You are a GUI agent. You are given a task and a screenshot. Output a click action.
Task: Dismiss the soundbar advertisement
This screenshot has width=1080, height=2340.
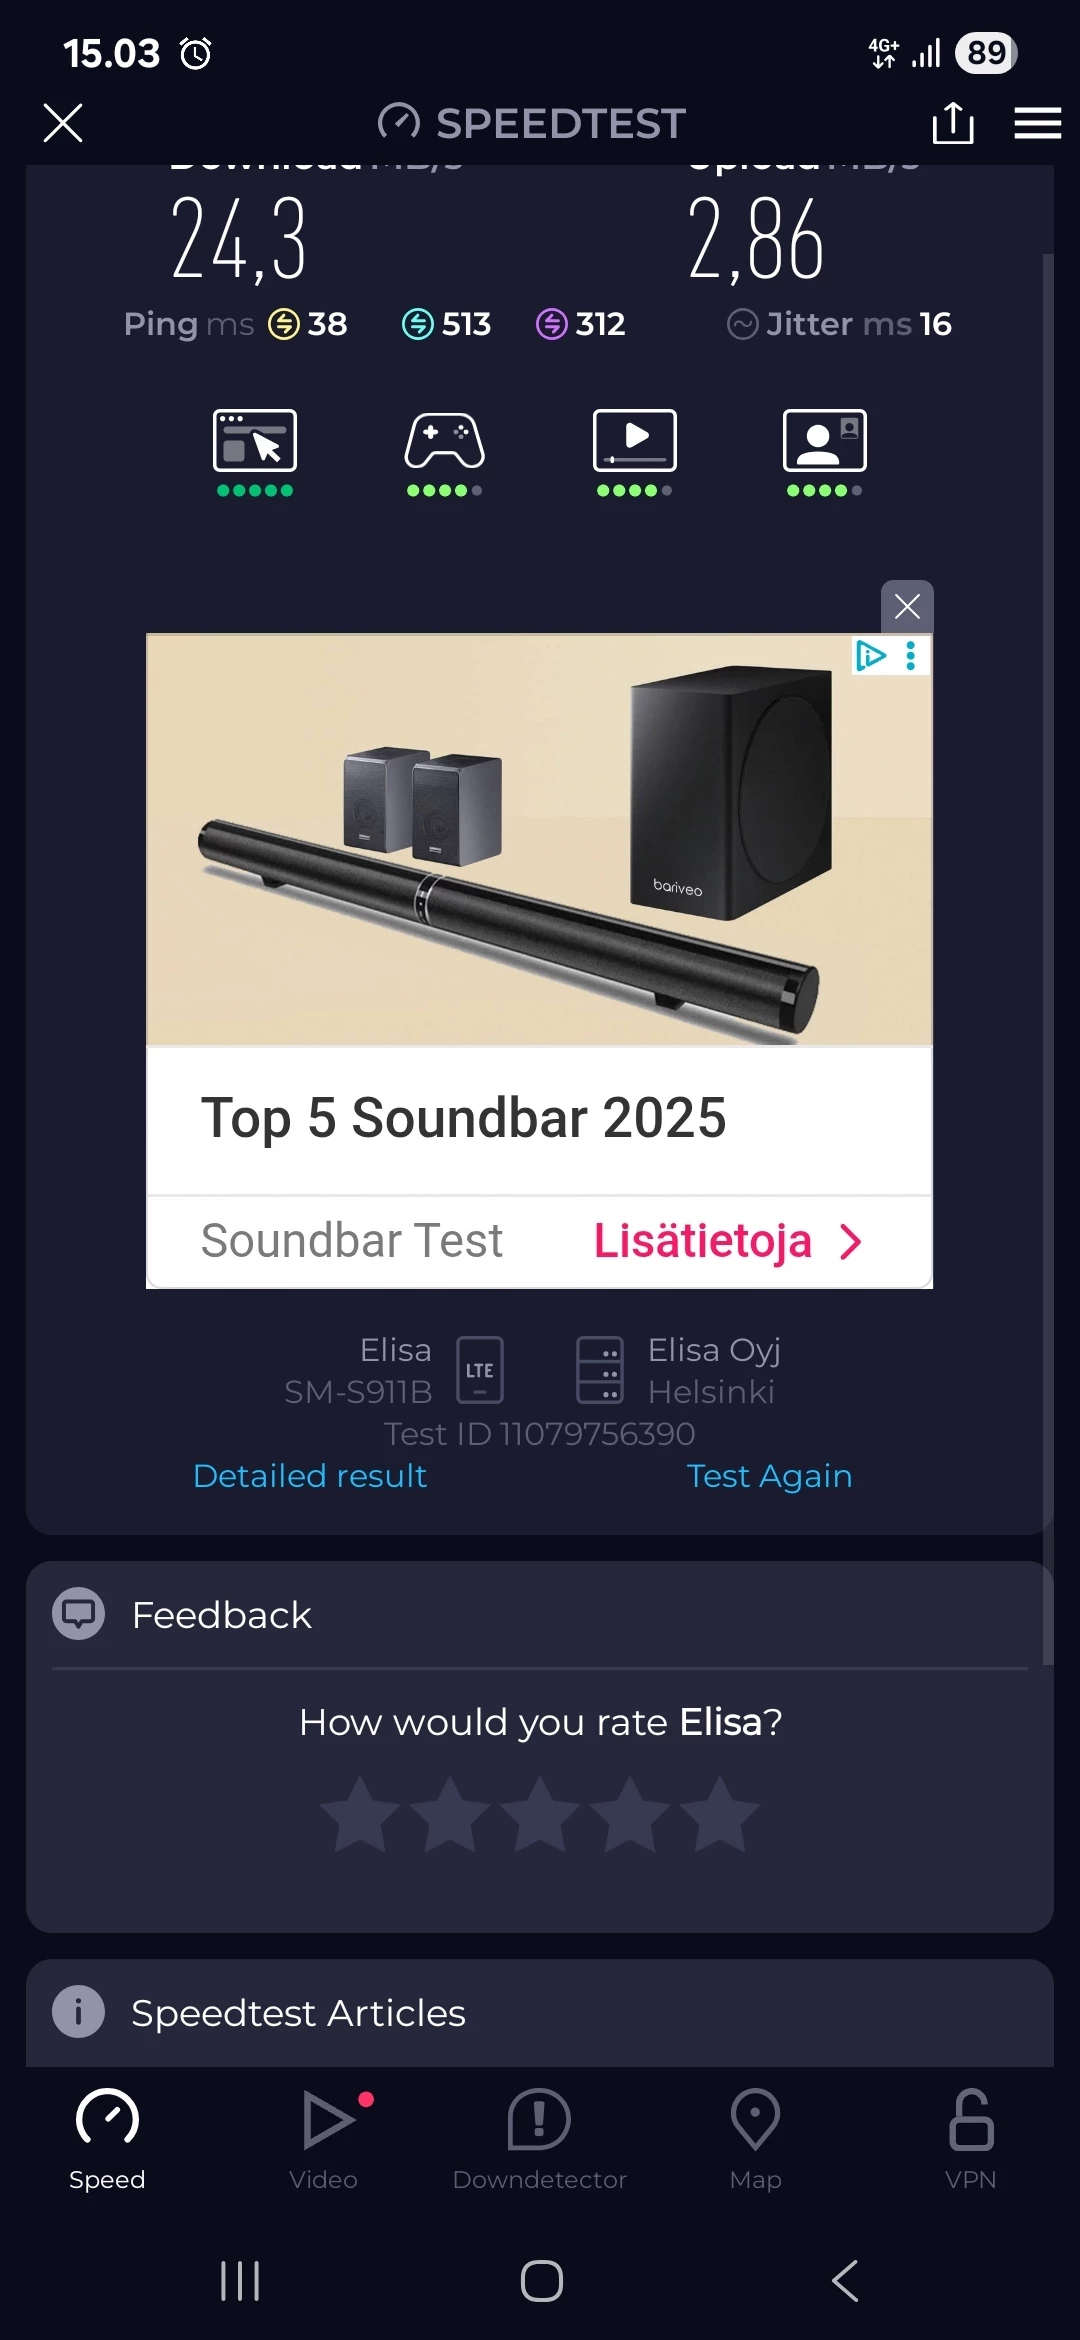(907, 606)
